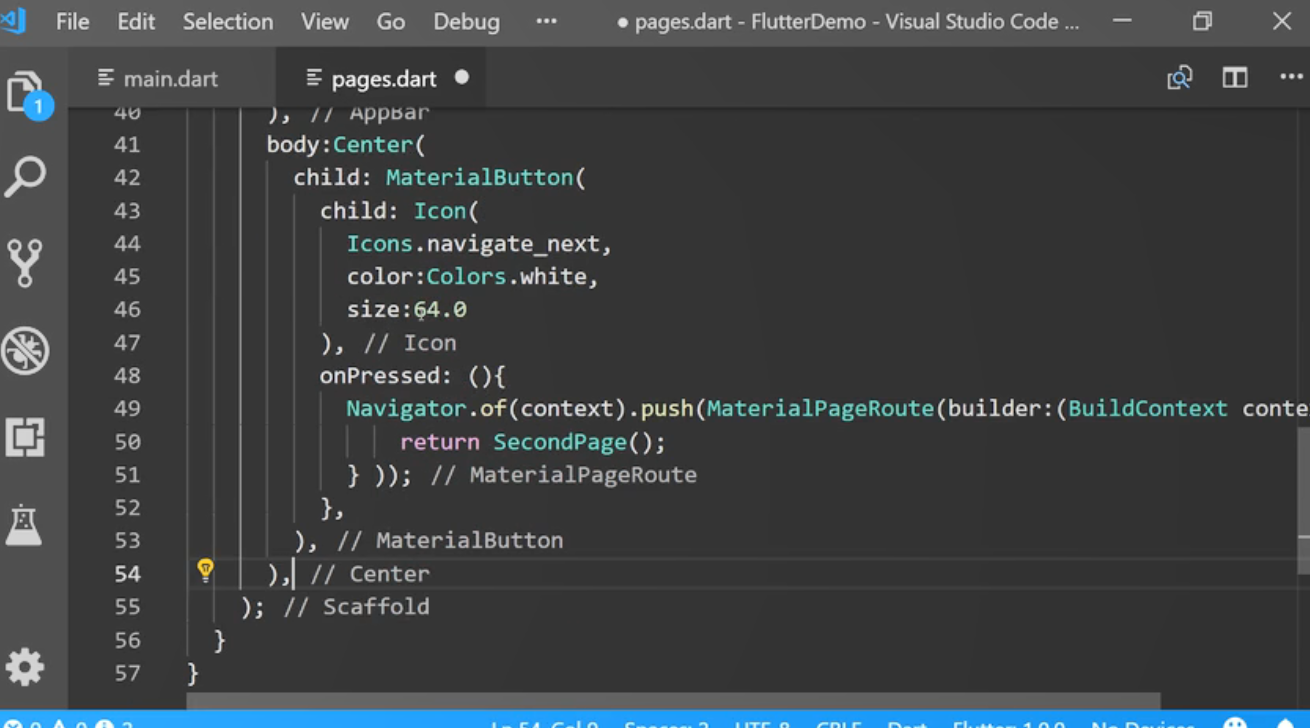Click line number 44 in the gutter
1310x728 pixels.
coord(127,243)
